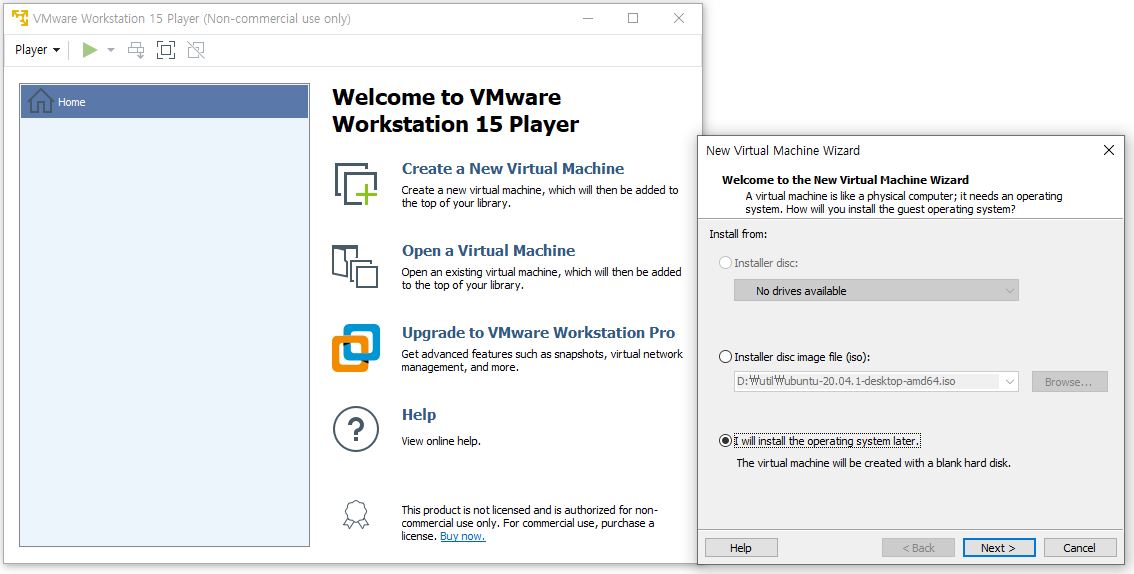Click 'View online help.' text

point(441,441)
